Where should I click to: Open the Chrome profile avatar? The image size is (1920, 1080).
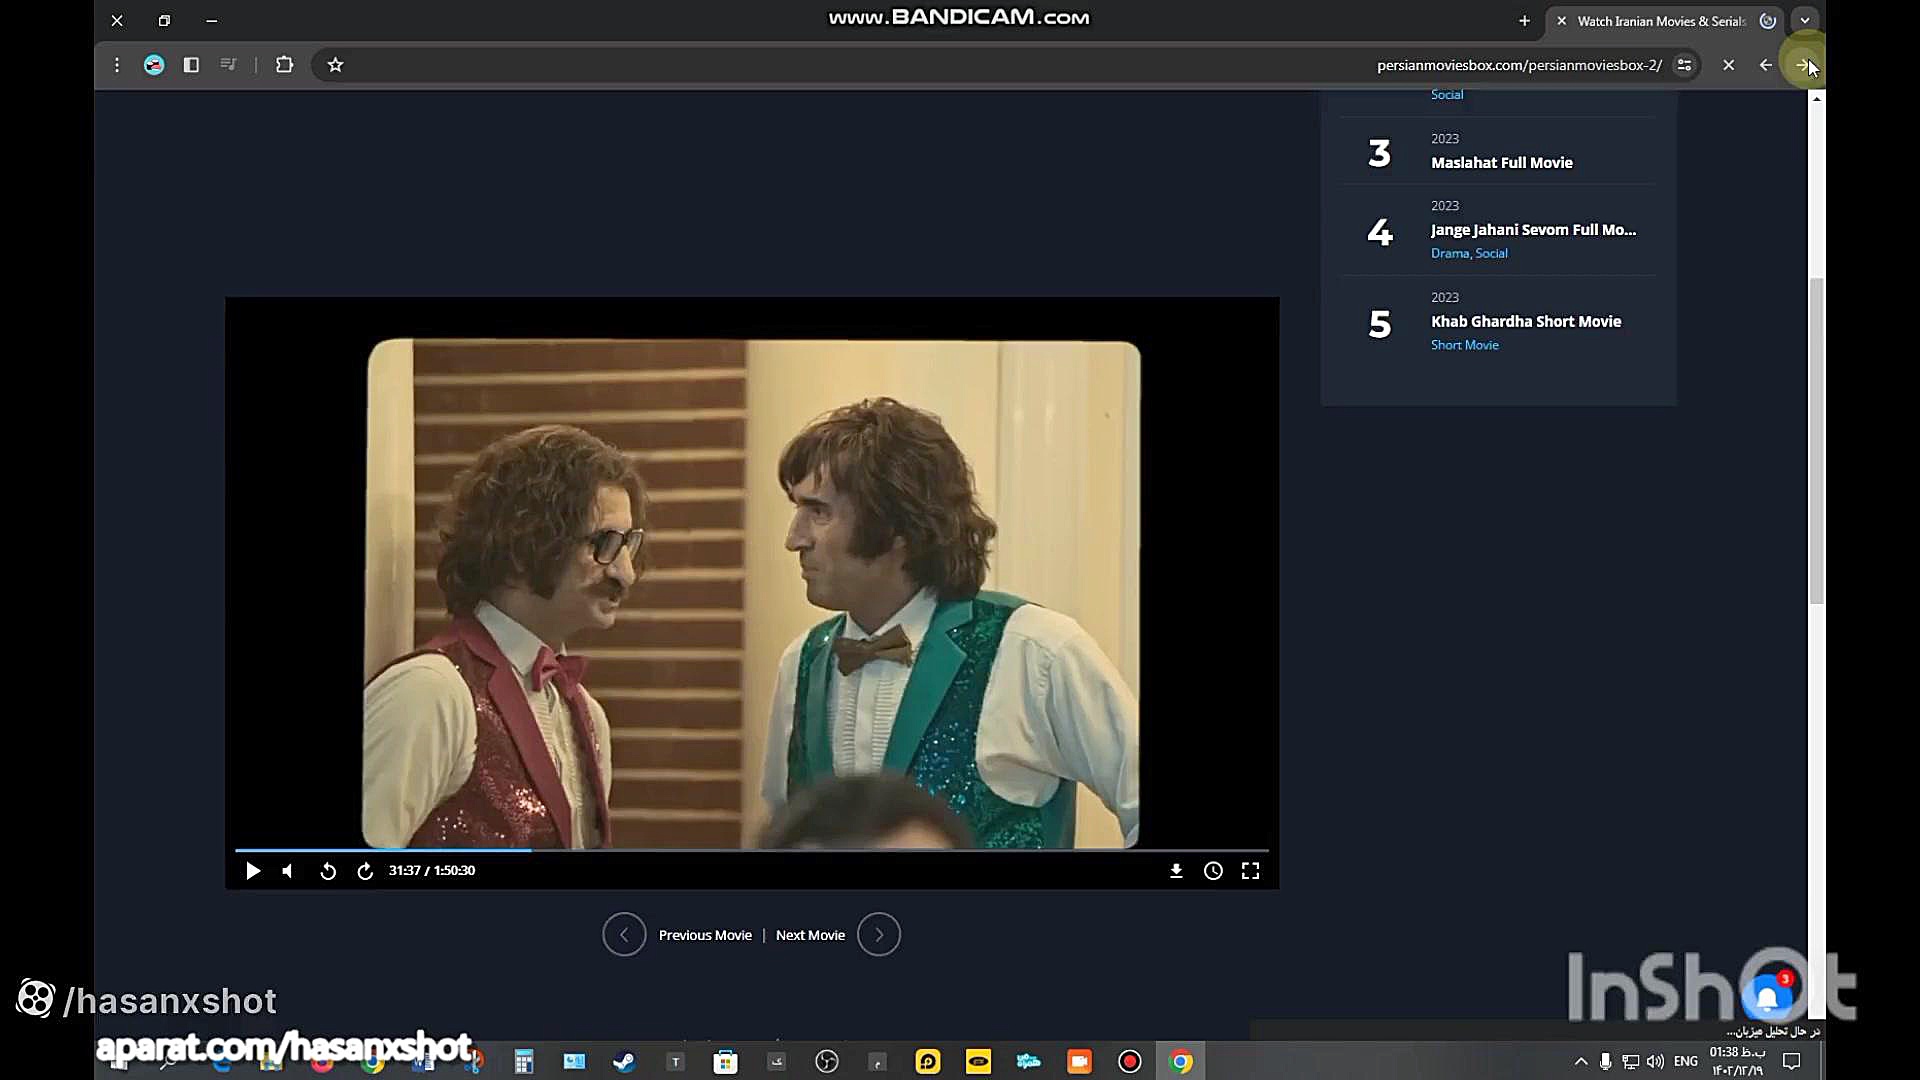point(154,65)
